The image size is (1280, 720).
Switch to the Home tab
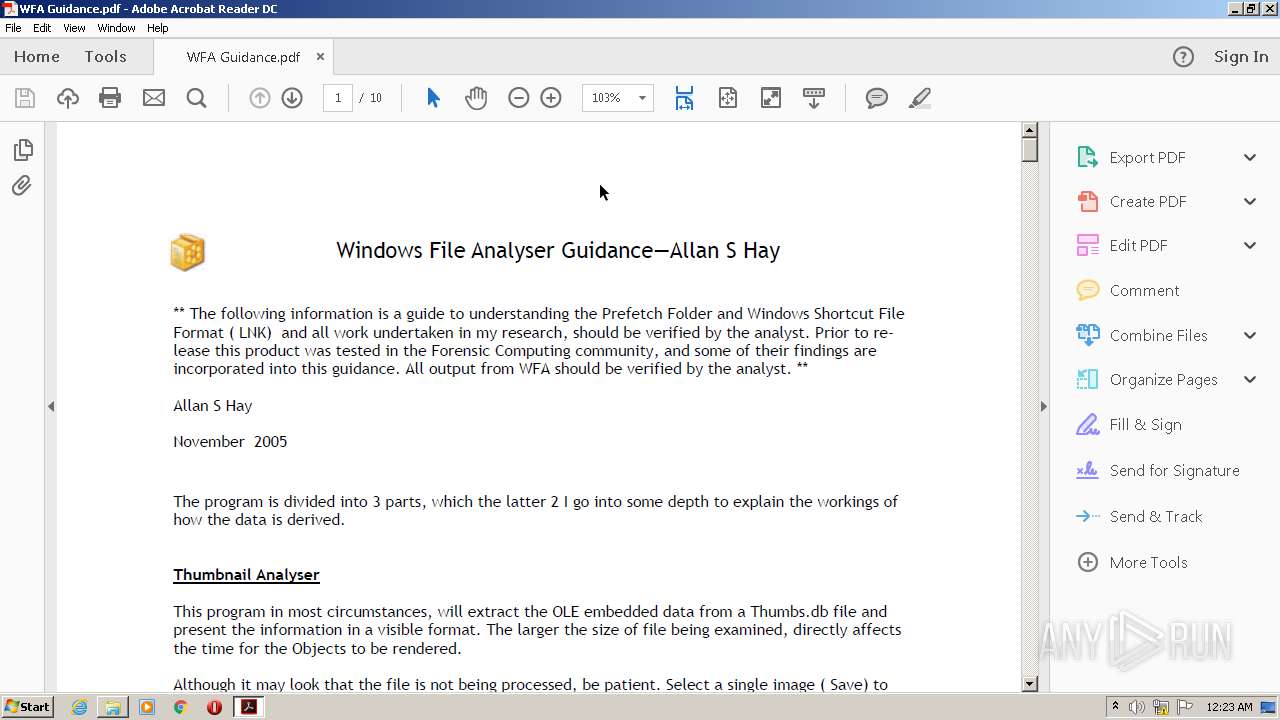37,57
